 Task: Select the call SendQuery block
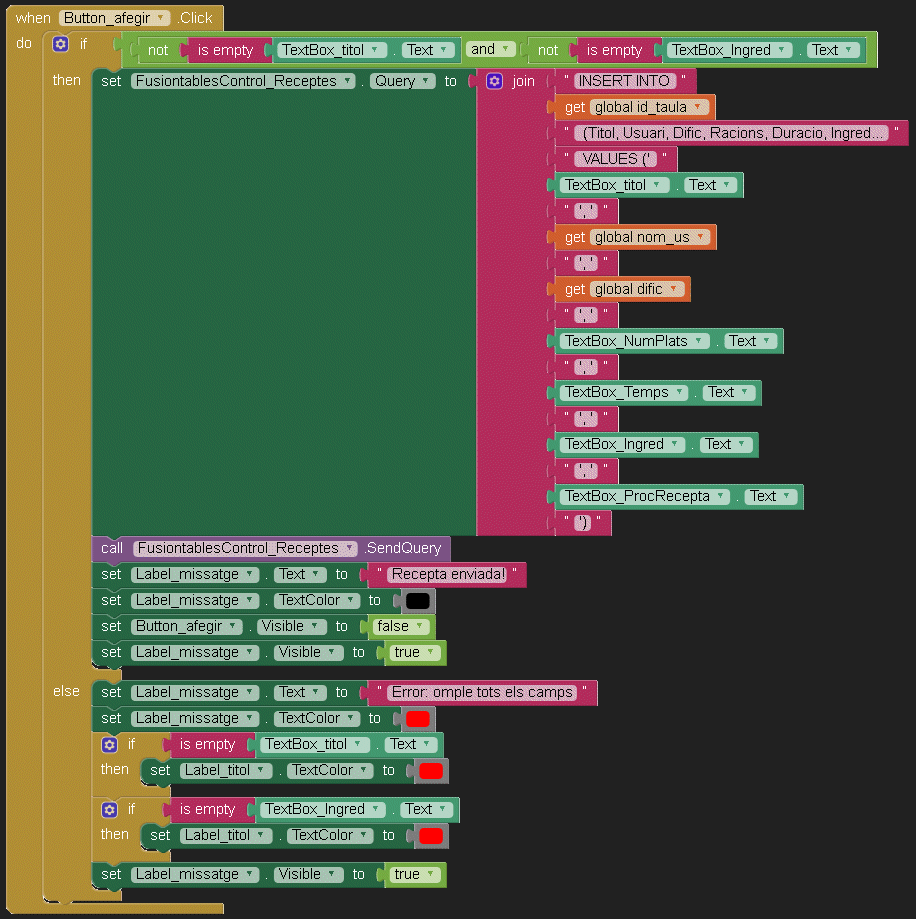111,548
